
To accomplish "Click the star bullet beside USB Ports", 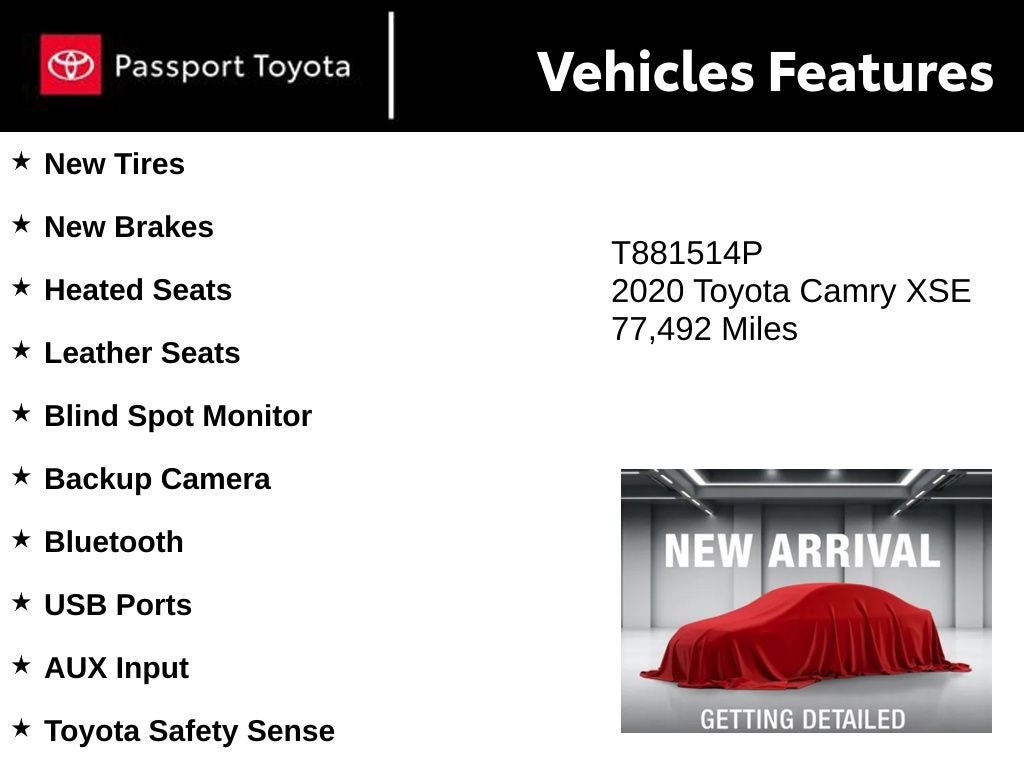I will [21, 602].
